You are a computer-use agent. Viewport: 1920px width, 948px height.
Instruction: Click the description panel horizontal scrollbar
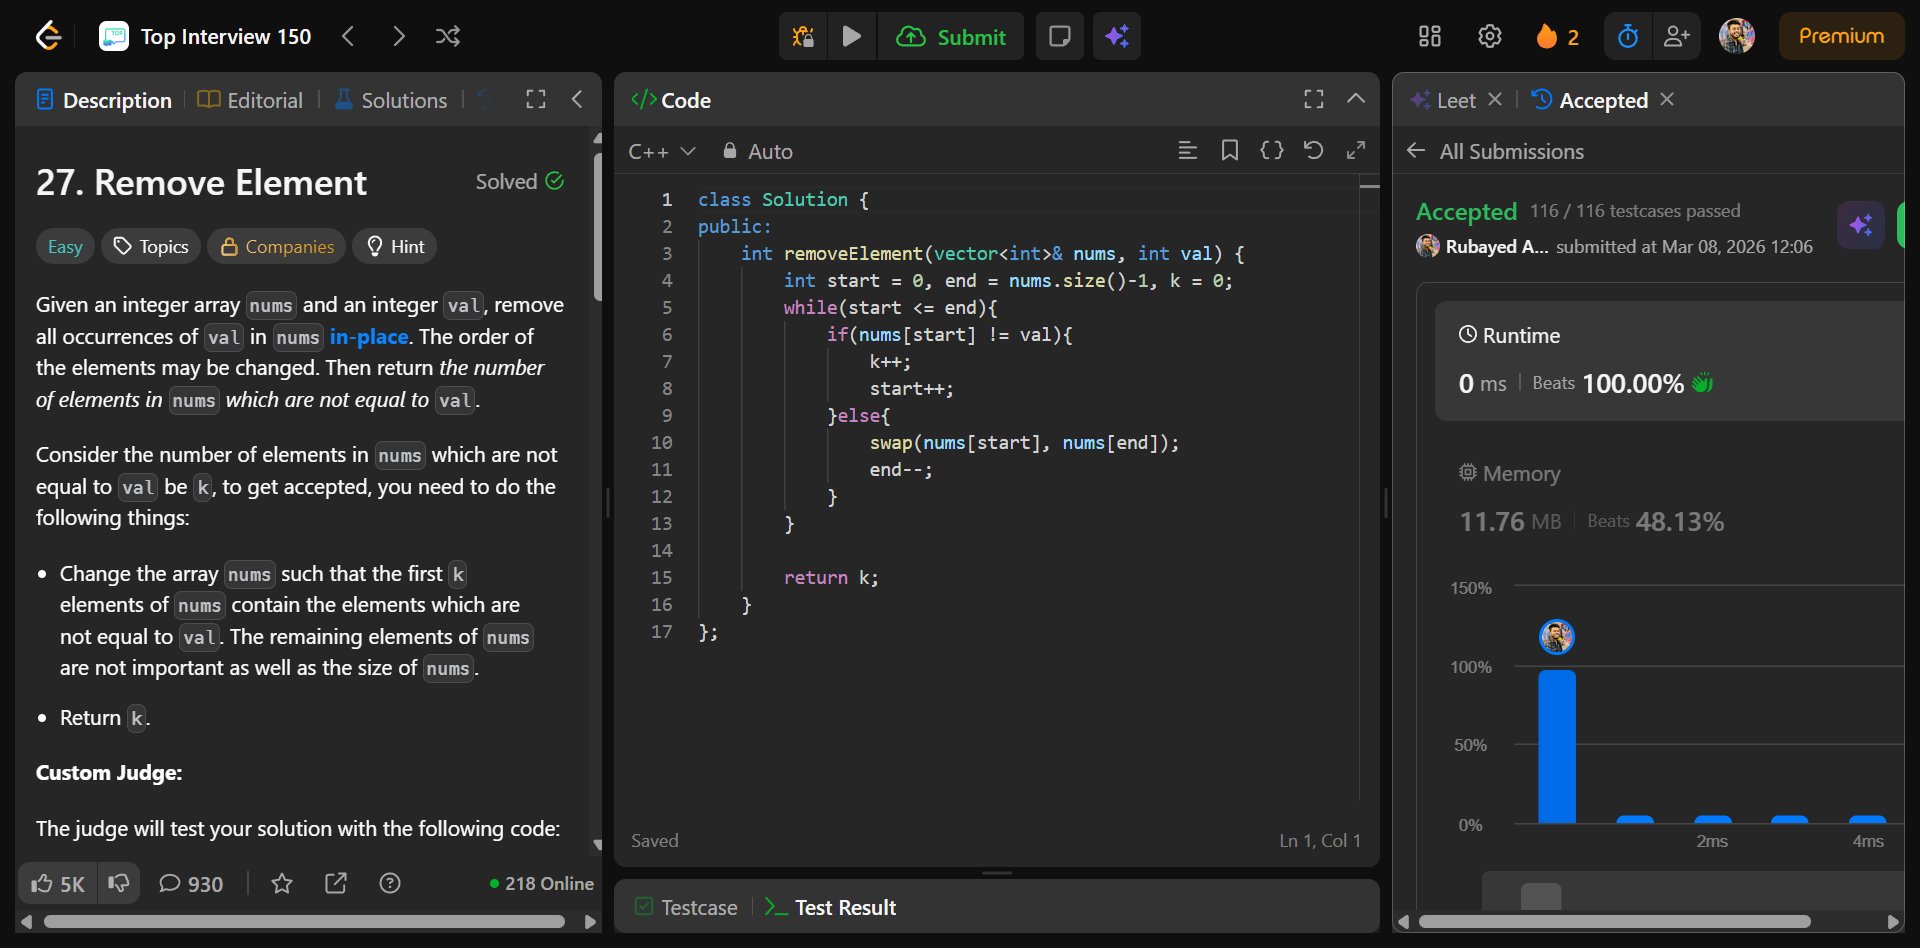pyautogui.click(x=305, y=922)
